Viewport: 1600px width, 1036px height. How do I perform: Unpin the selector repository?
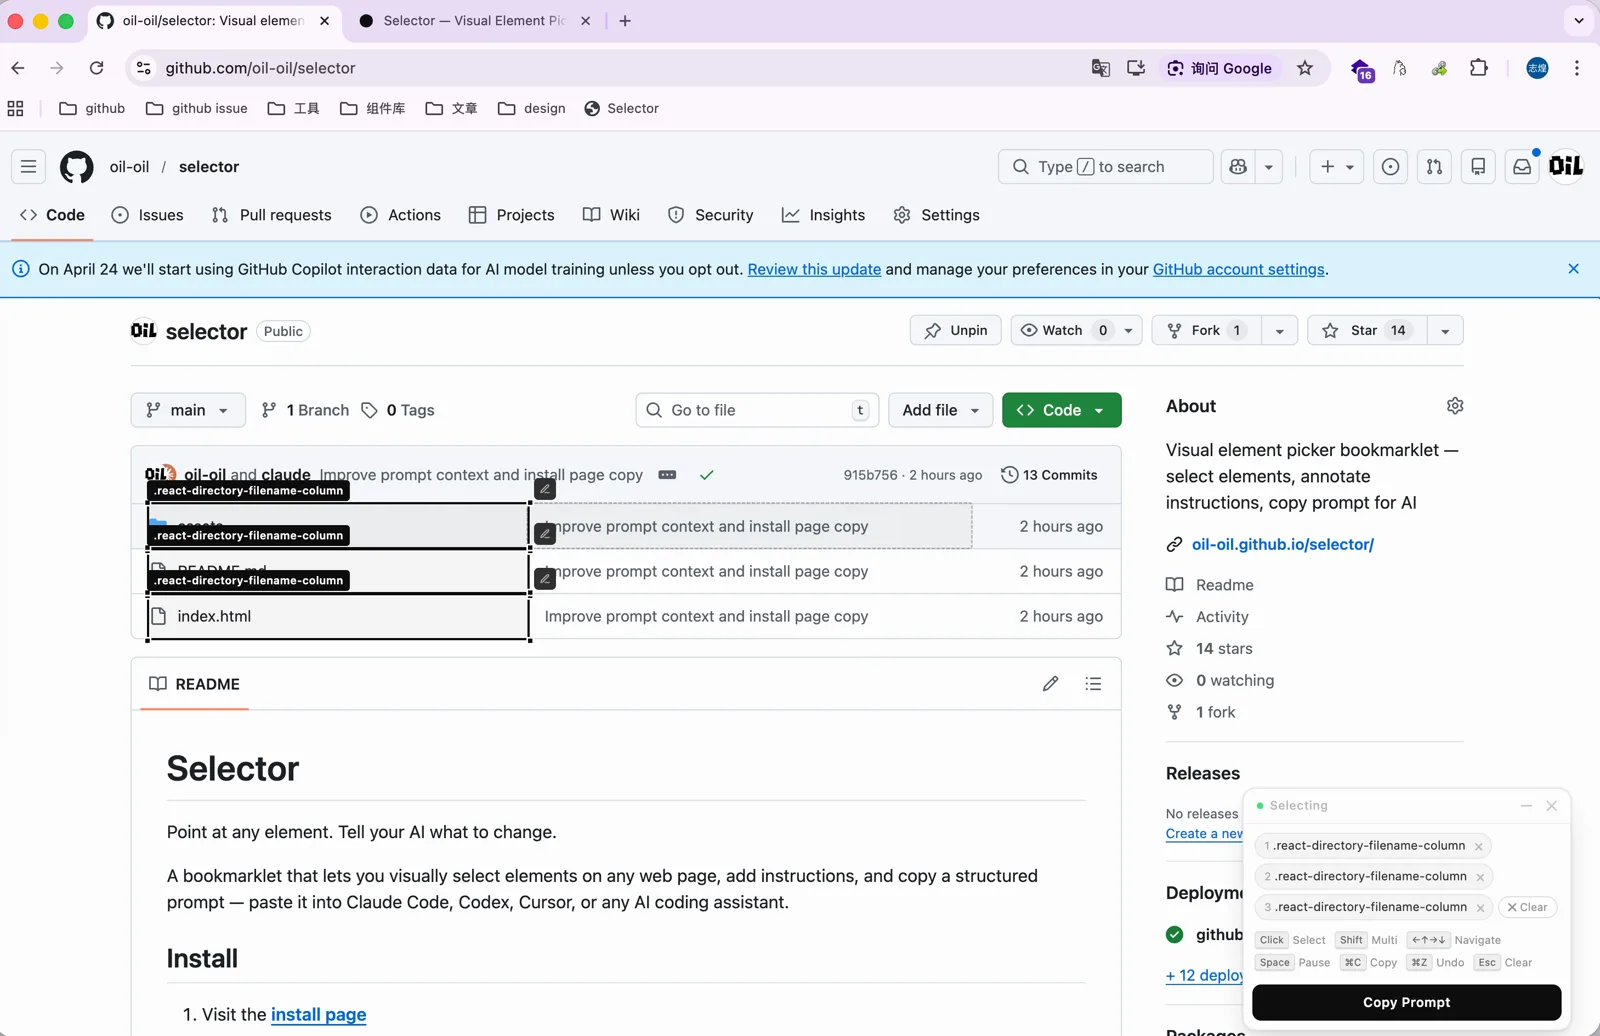pos(956,331)
